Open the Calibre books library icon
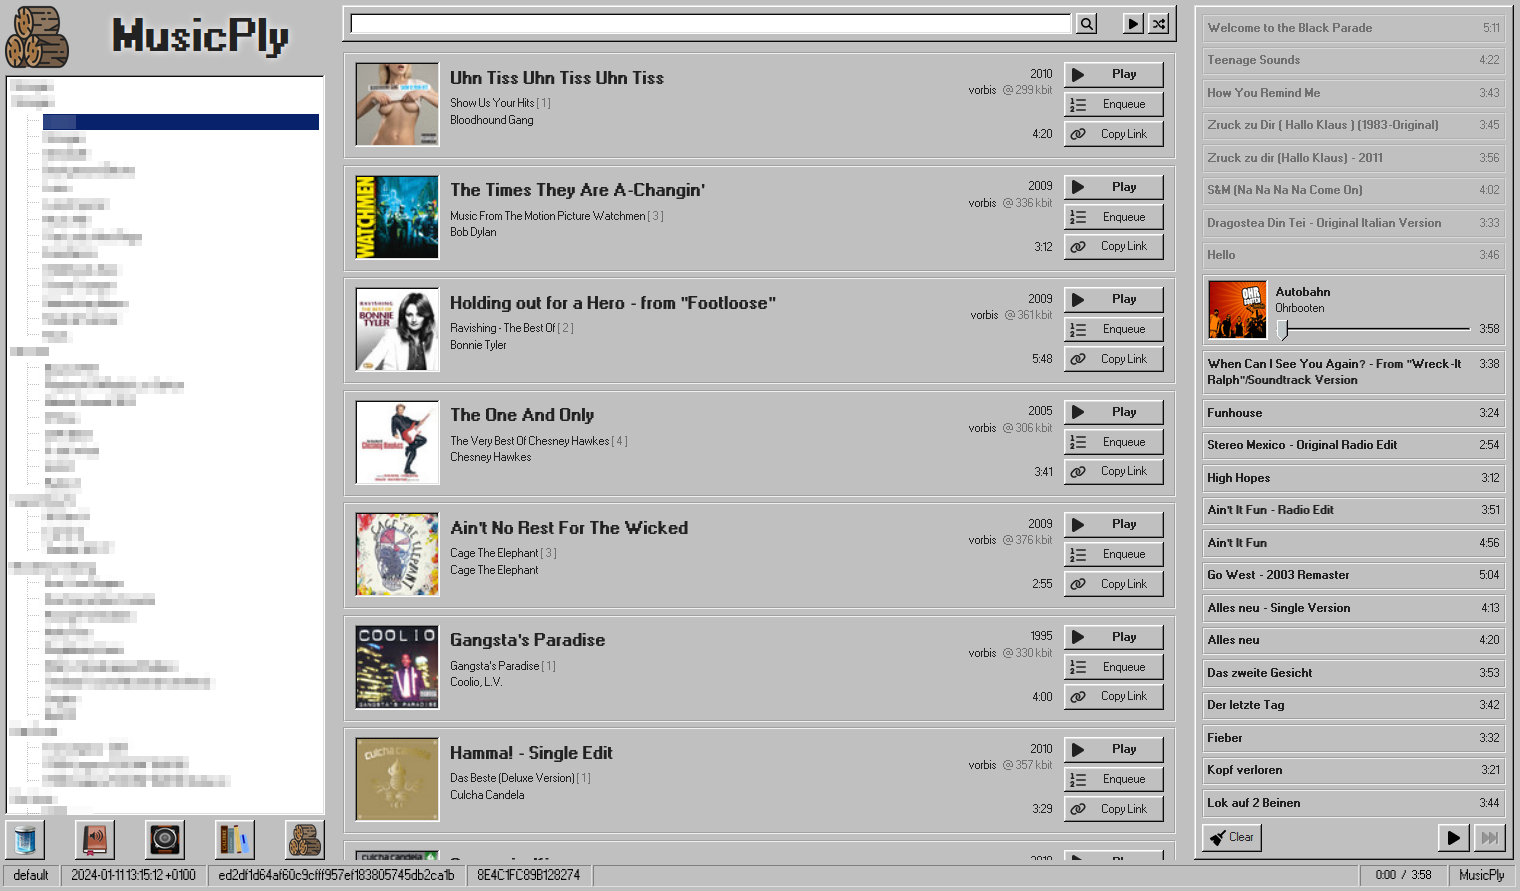This screenshot has height=891, width=1520. coord(235,840)
